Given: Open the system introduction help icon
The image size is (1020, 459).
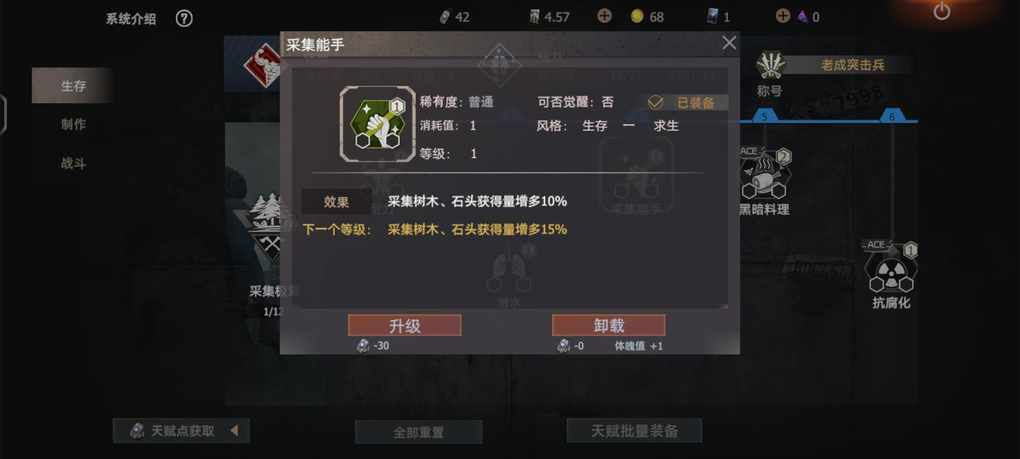Looking at the screenshot, I should click(x=184, y=19).
